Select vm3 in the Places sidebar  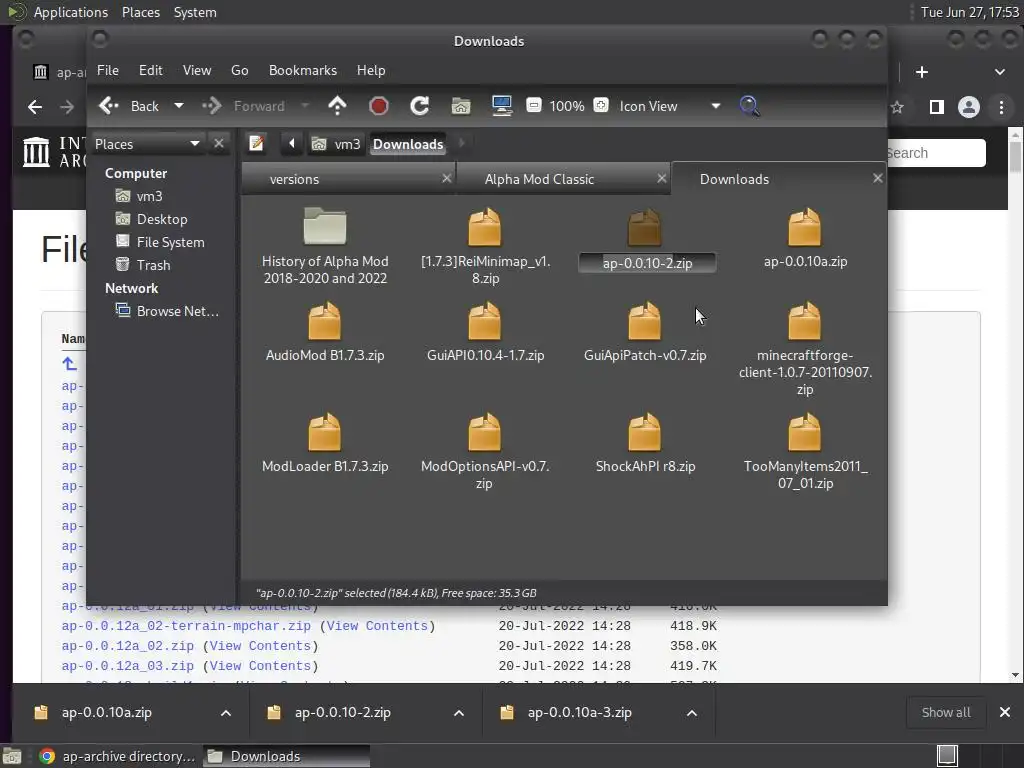(149, 196)
